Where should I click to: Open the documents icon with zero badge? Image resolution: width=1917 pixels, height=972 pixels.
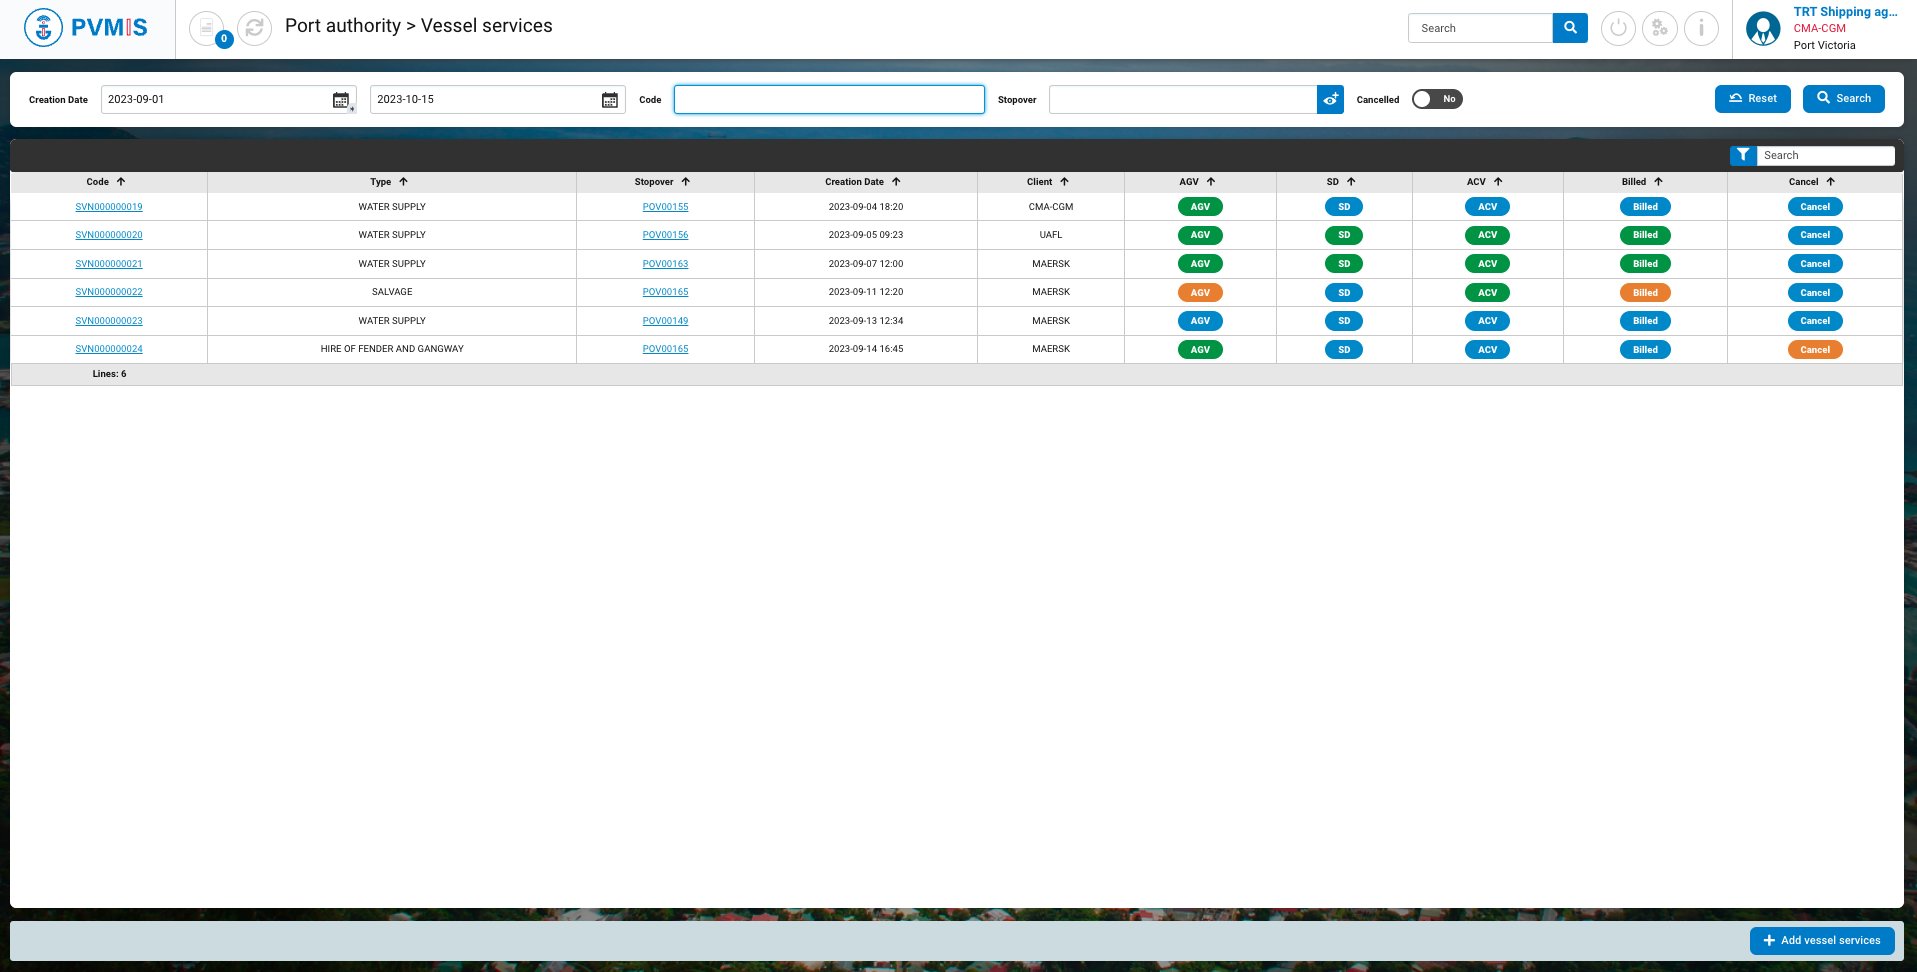pos(207,28)
